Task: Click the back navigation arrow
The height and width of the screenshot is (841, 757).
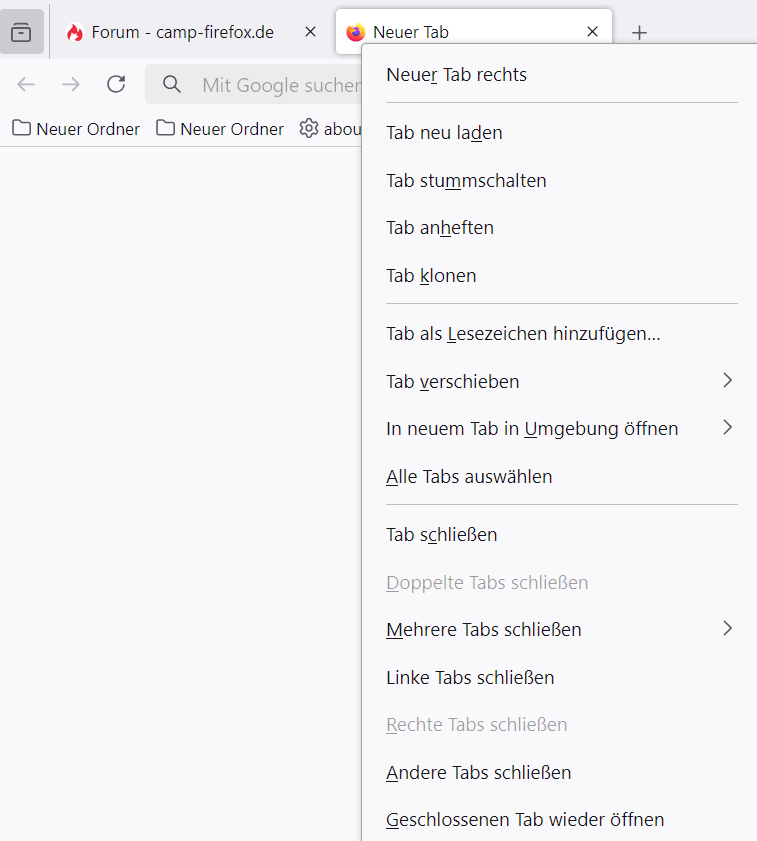Action: point(26,84)
